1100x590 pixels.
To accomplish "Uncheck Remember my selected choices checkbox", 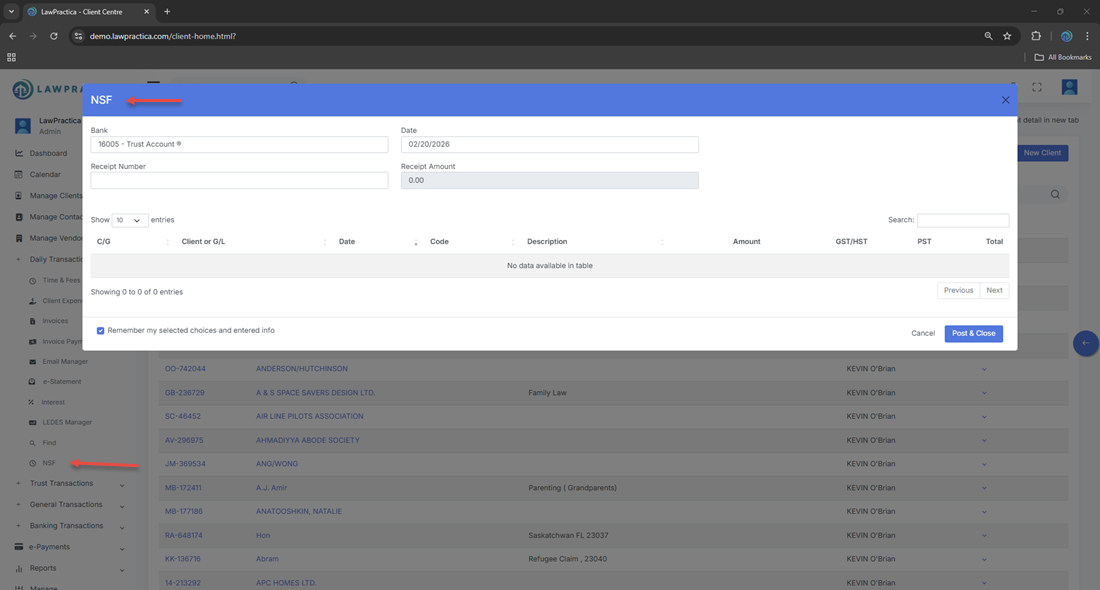I will point(100,331).
